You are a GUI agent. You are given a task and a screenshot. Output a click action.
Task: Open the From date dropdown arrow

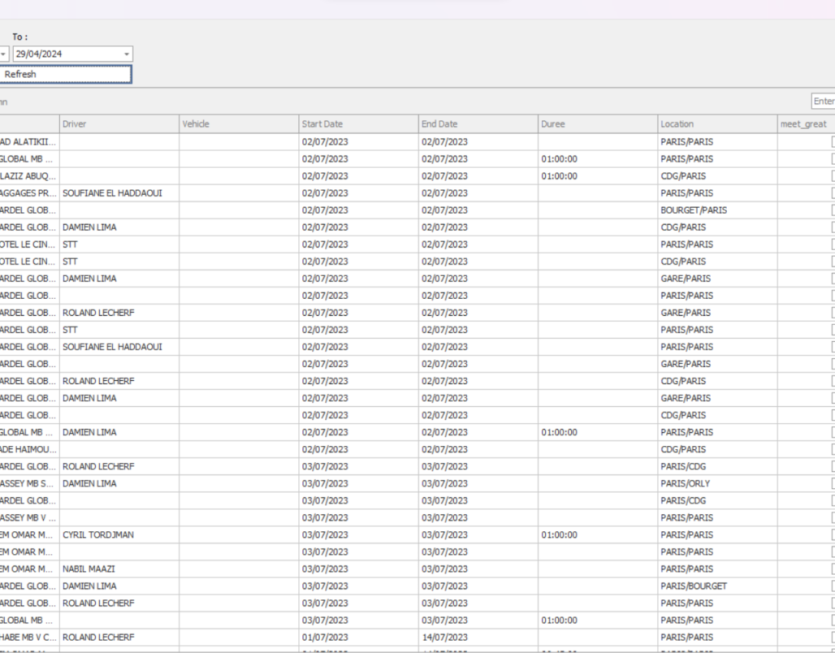click(x=4, y=54)
